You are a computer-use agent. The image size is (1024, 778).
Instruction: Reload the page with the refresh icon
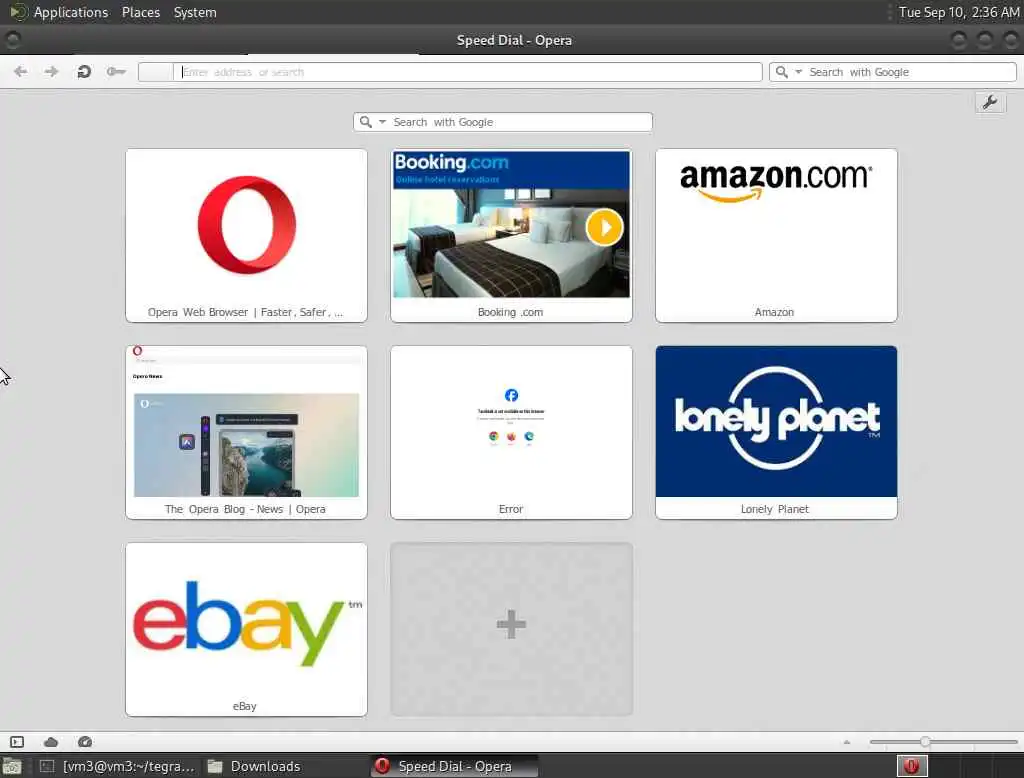[84, 72]
